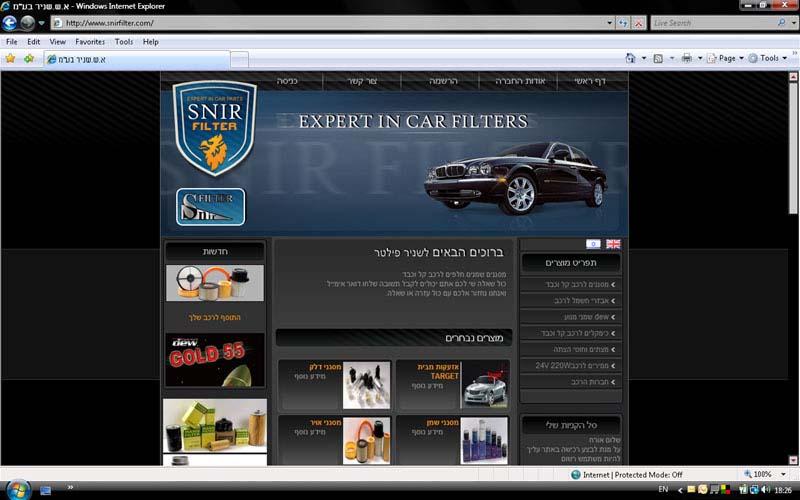Open כימקלים לרכב קל וכבד category
Viewport: 800px width, 500px height.
(570, 333)
